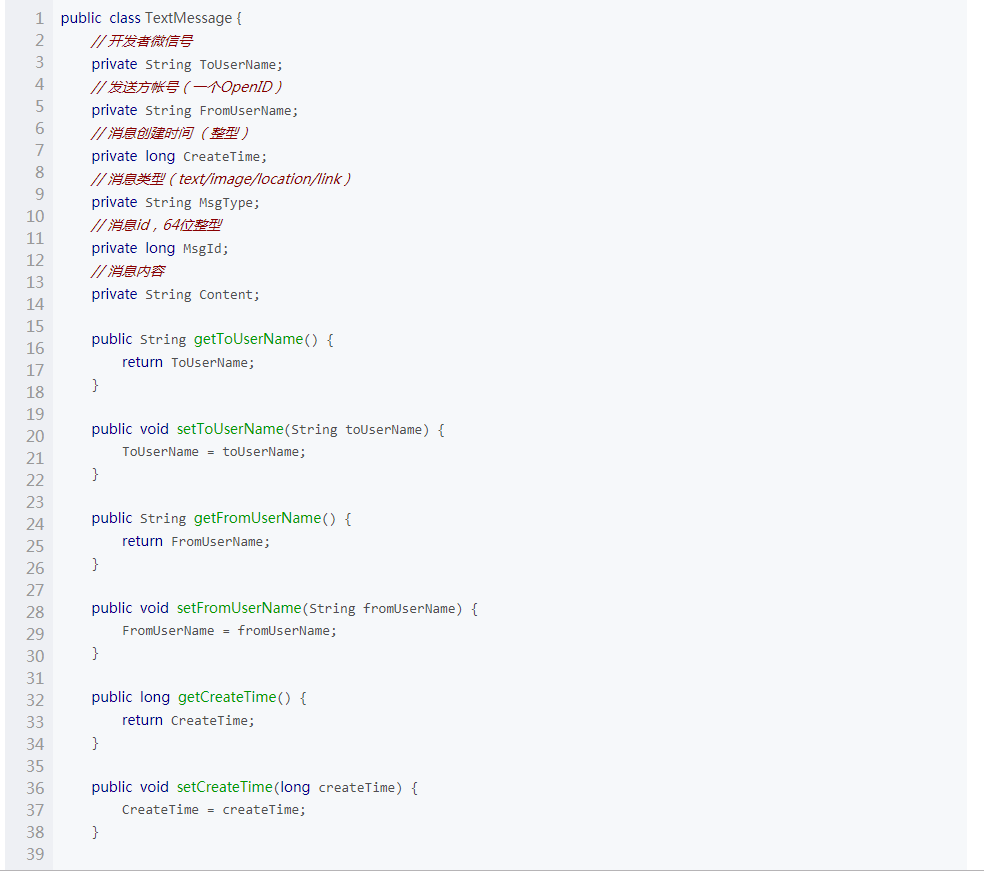The height and width of the screenshot is (871, 984).
Task: Click the line 'return ToUserName;'
Action: tap(188, 363)
